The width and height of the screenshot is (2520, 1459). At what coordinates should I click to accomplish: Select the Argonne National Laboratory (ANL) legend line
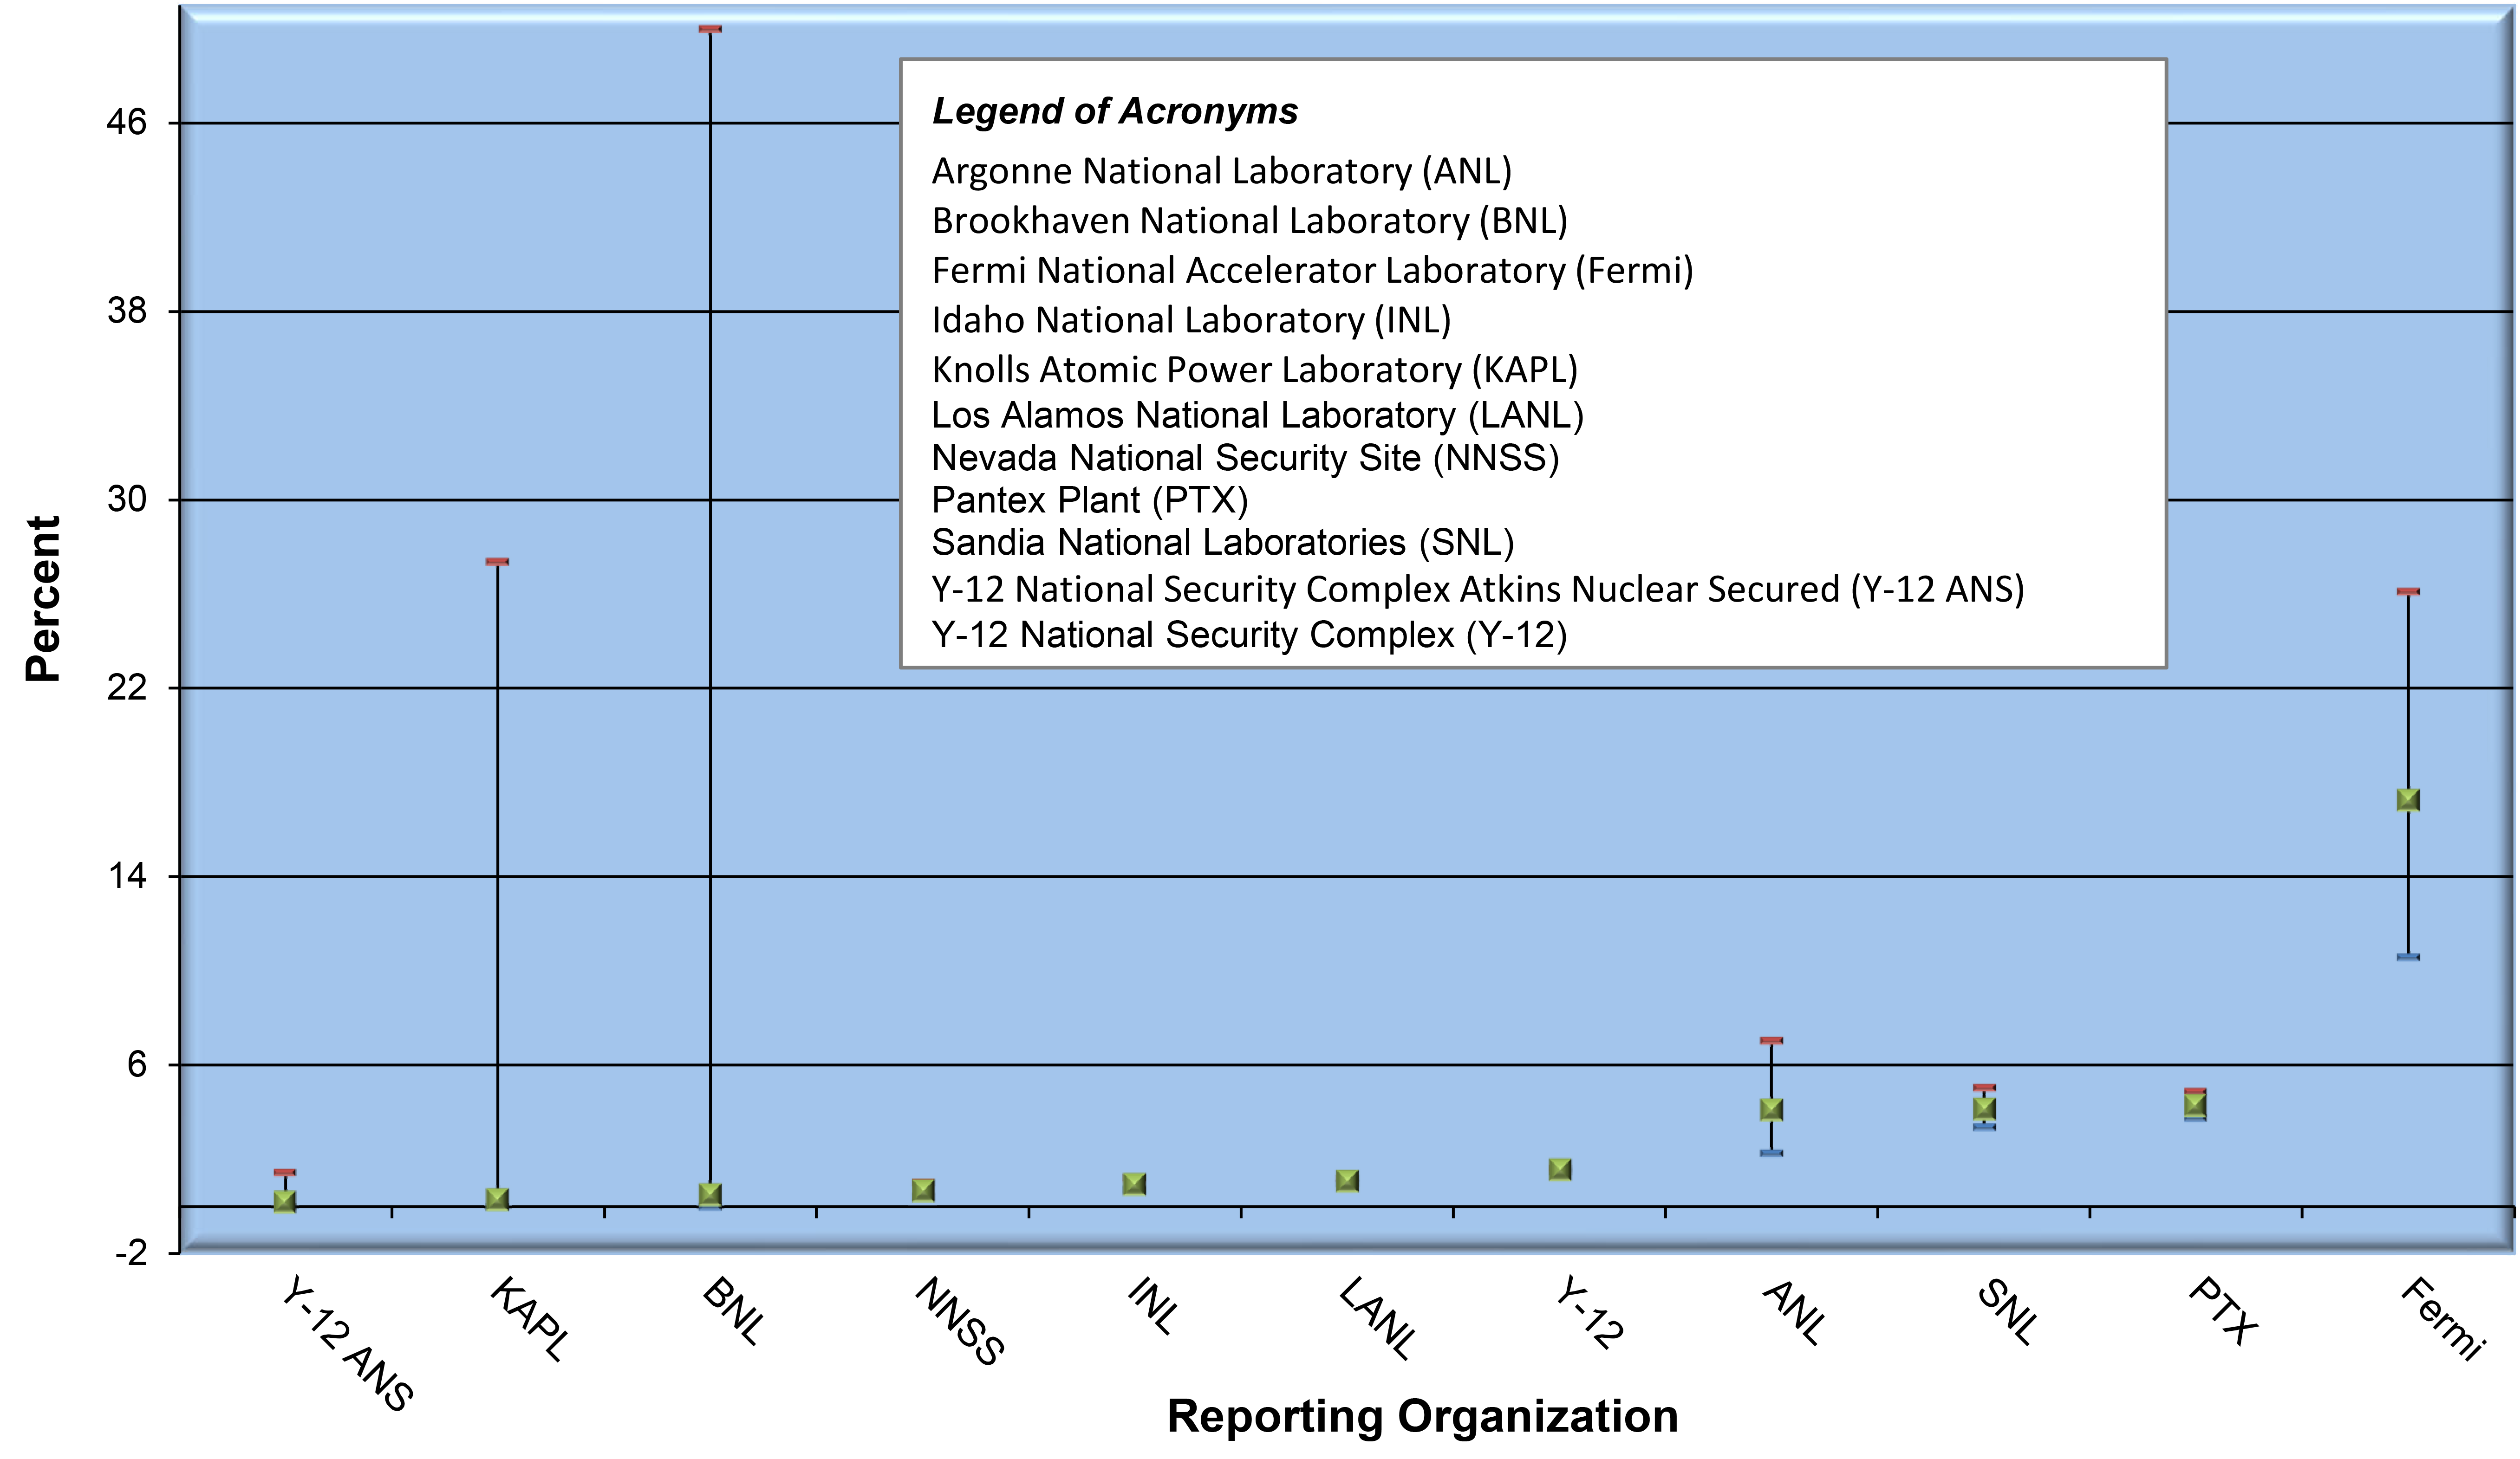pos(1221,171)
